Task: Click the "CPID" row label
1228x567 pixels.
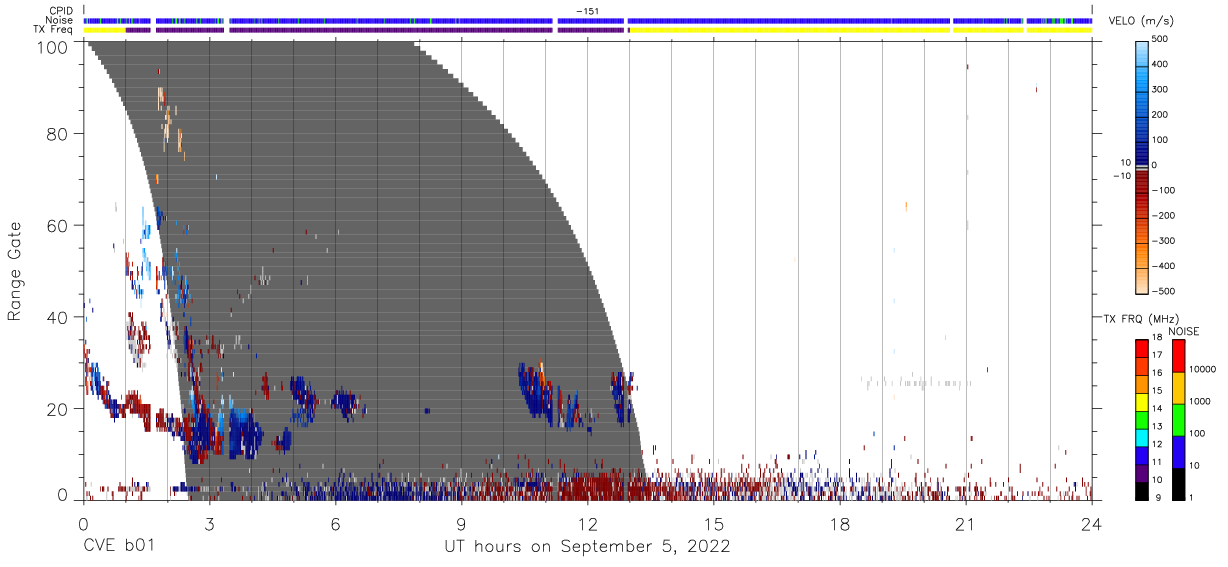Action: point(61,10)
